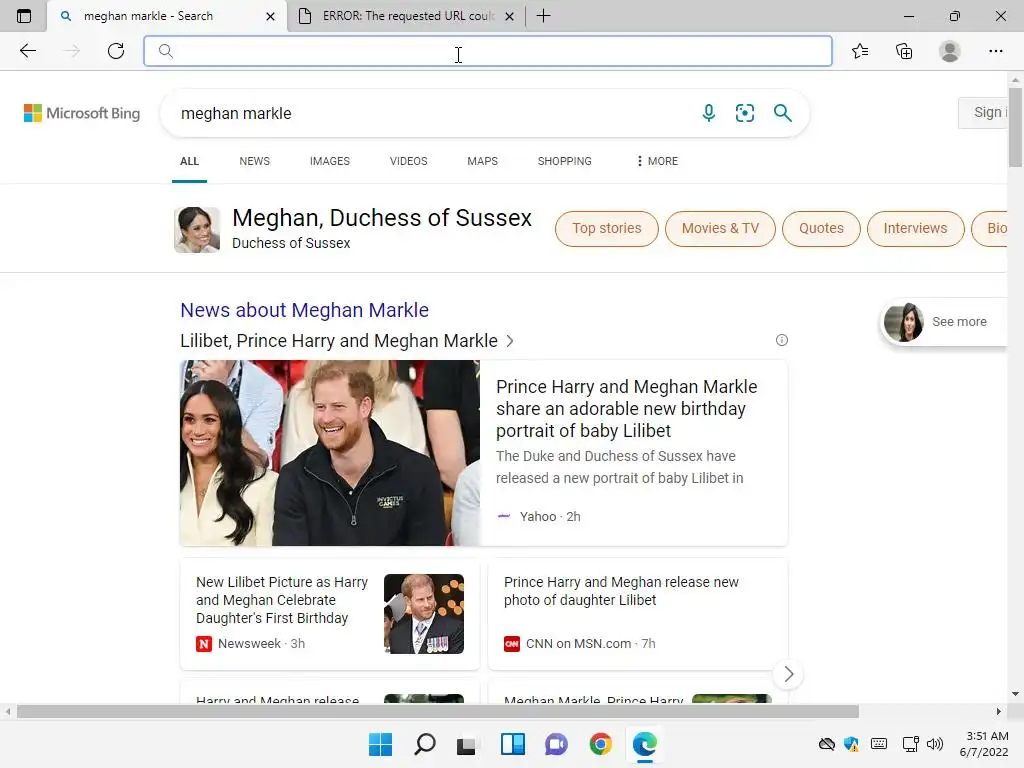Open clock showing 3:51 AM 6/7/2022

[984, 744]
